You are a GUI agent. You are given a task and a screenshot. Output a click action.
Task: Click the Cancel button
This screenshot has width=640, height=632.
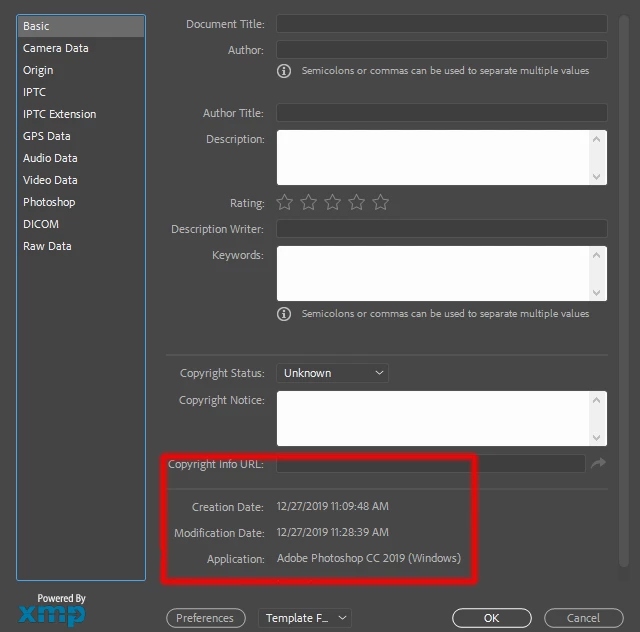(x=584, y=618)
